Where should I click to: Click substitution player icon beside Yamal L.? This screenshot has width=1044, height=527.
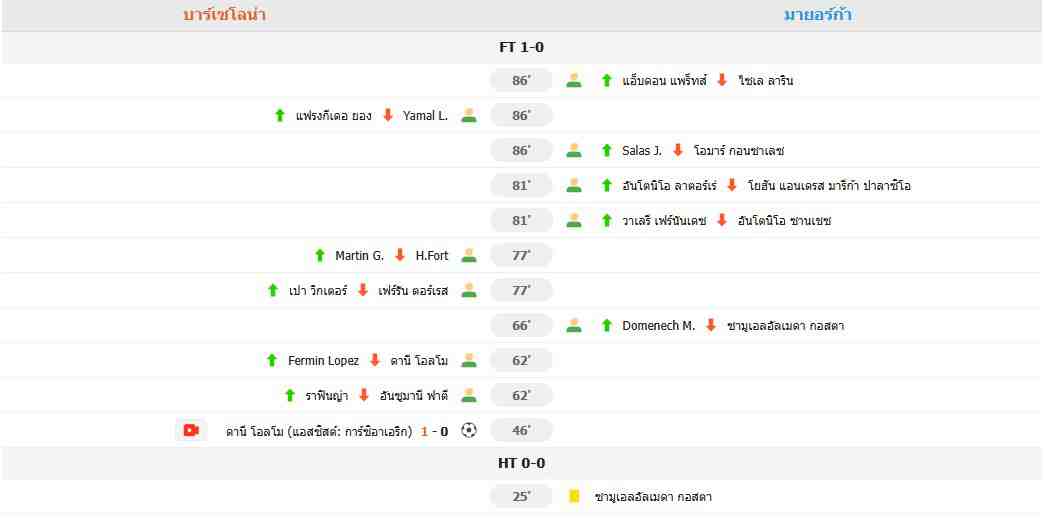[469, 115]
